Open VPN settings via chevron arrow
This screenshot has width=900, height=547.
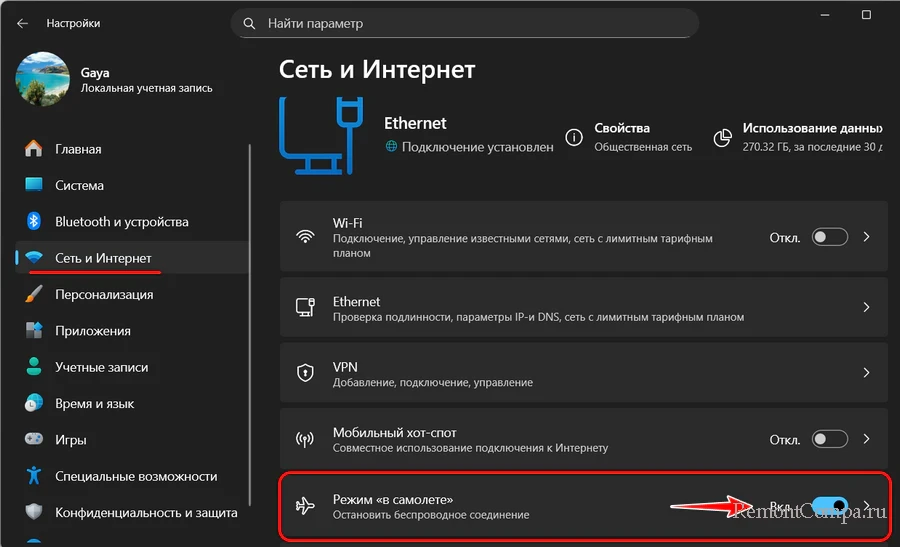(867, 373)
